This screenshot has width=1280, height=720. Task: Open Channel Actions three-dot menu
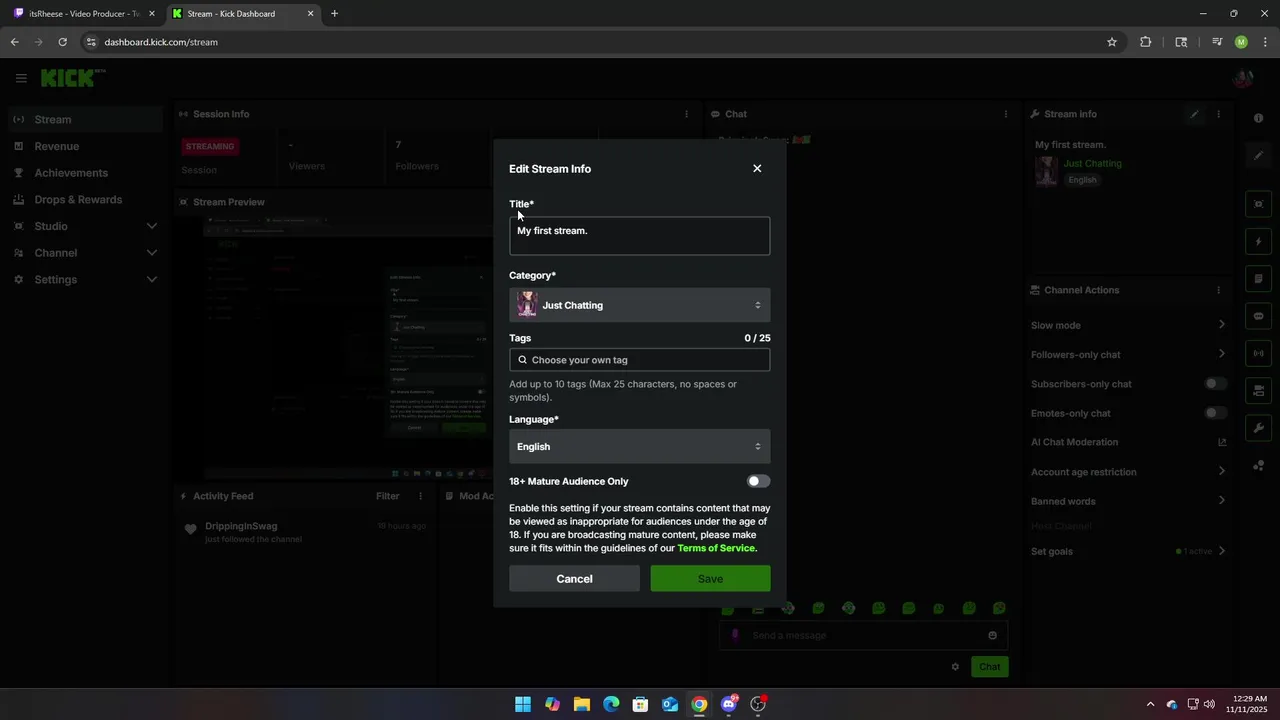[1218, 290]
